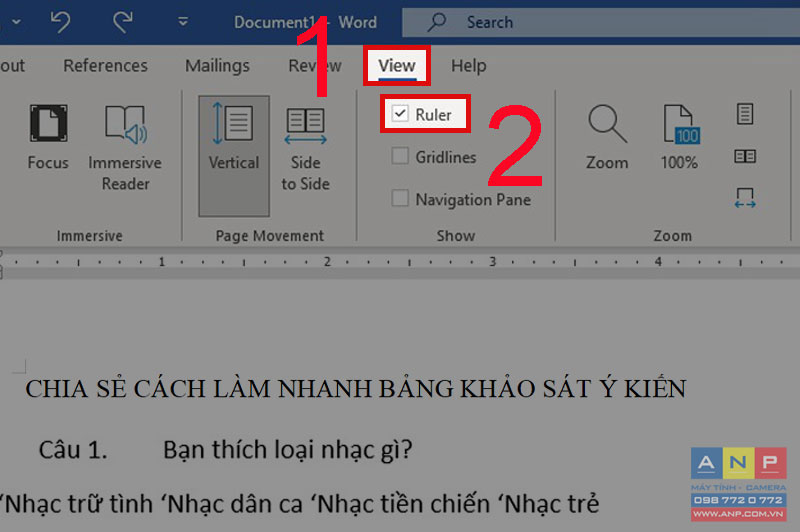Click the Search box in title bar
The image size is (800, 532).
(601, 22)
